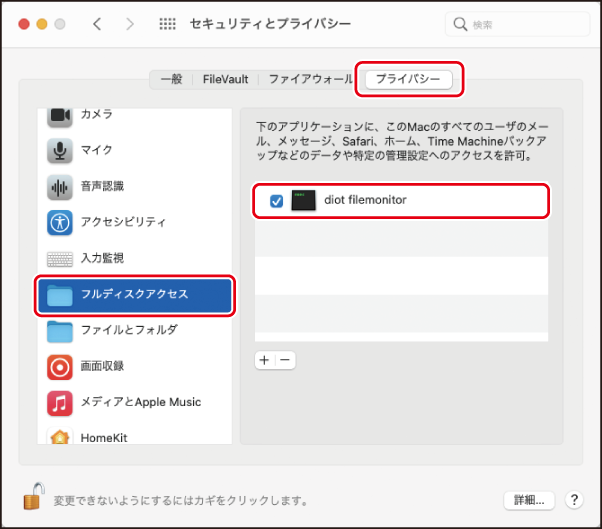Remove app with the minus button
Screen dimensions: 602x529
[285, 360]
